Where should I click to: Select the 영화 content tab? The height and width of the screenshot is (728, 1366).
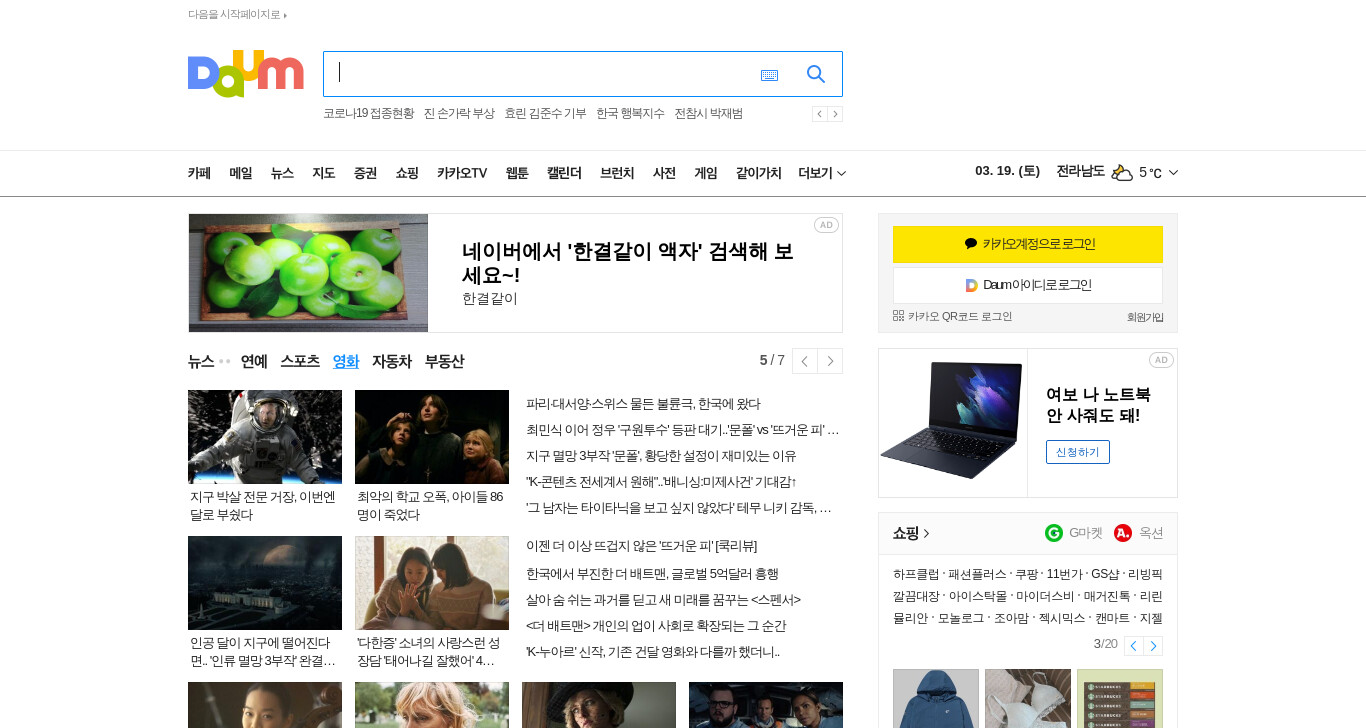click(346, 361)
